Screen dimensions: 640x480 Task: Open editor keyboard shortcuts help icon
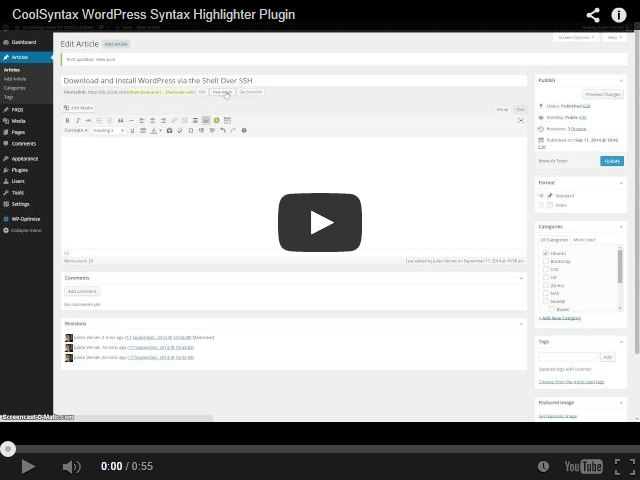(244, 131)
